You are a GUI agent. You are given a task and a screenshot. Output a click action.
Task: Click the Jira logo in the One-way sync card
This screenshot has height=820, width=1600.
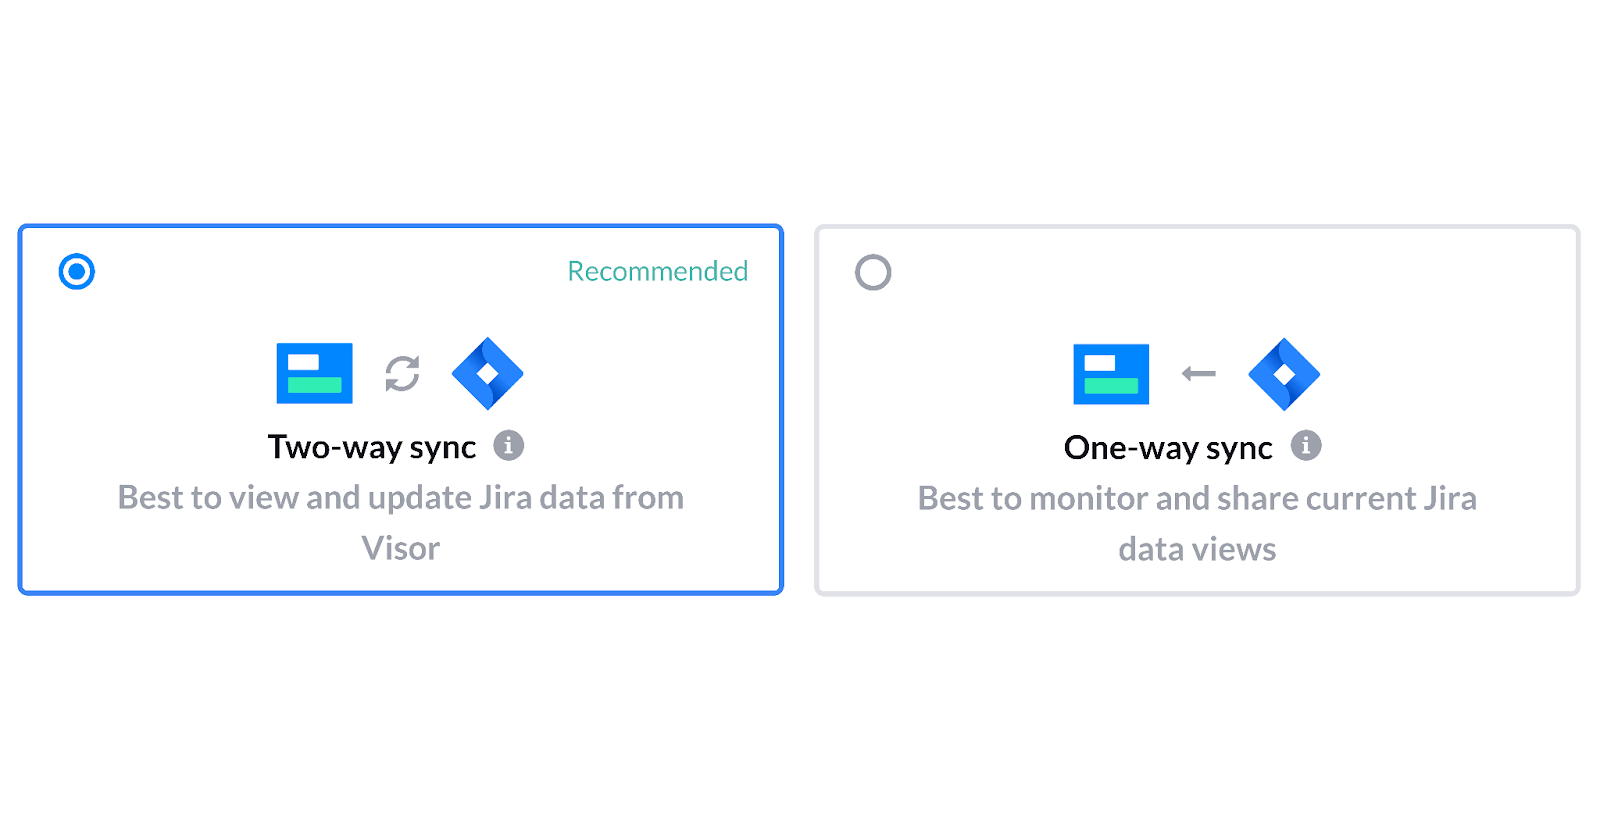click(x=1285, y=374)
